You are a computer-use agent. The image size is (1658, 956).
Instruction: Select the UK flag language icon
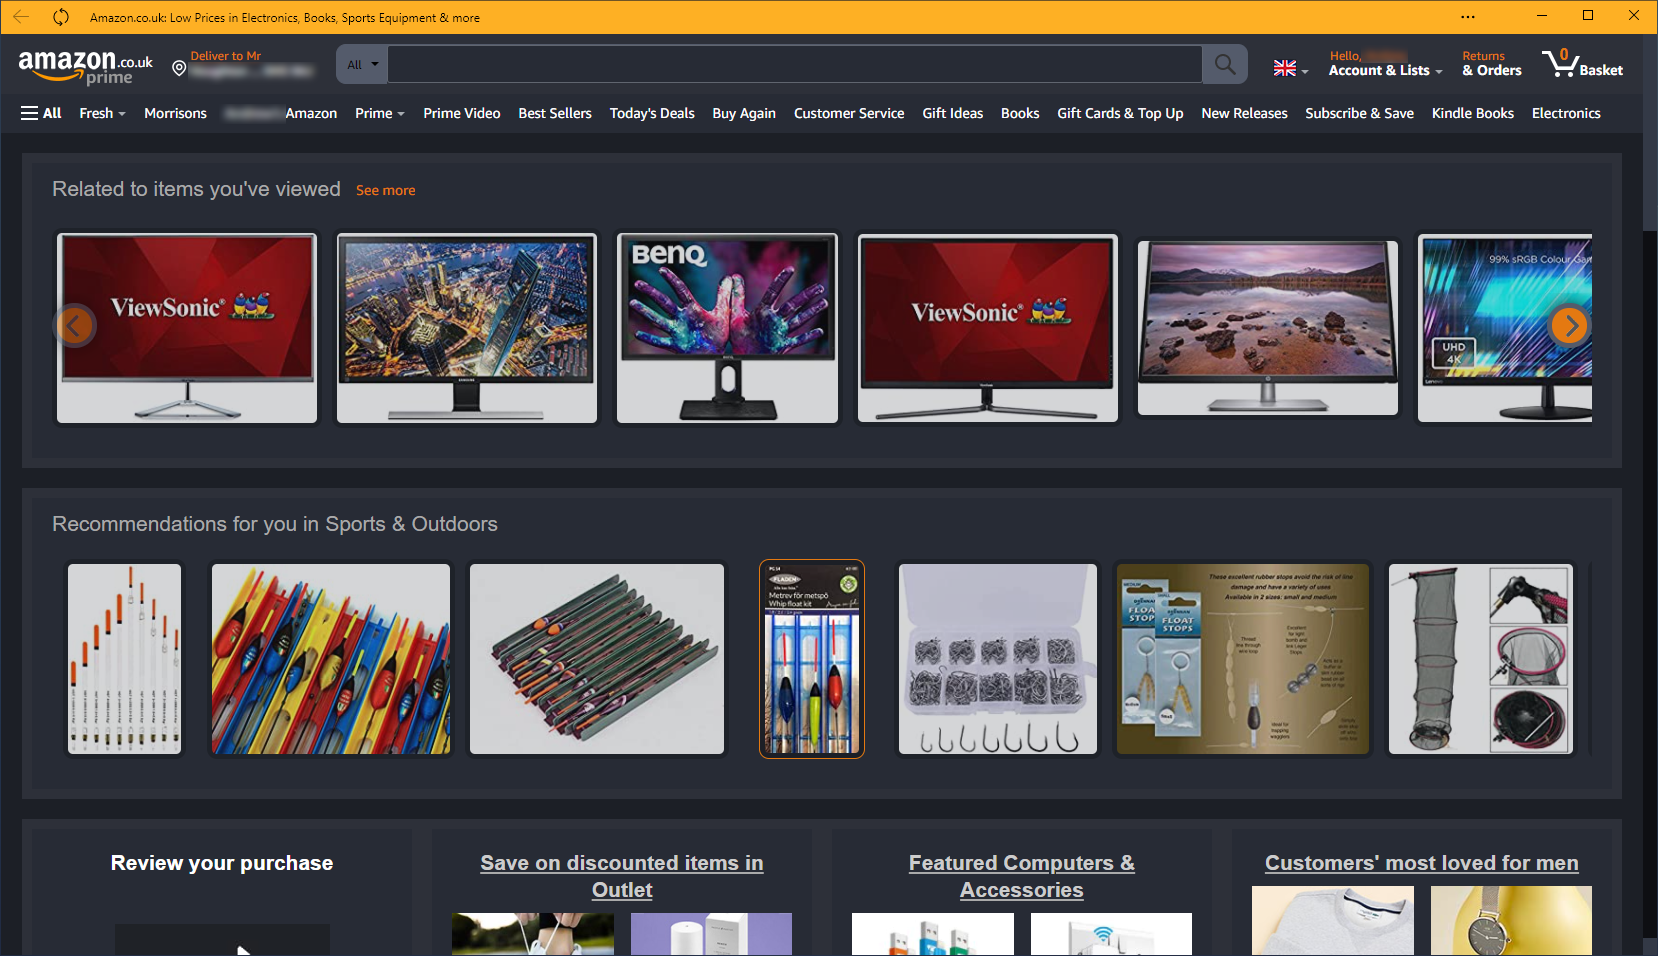click(x=1285, y=68)
